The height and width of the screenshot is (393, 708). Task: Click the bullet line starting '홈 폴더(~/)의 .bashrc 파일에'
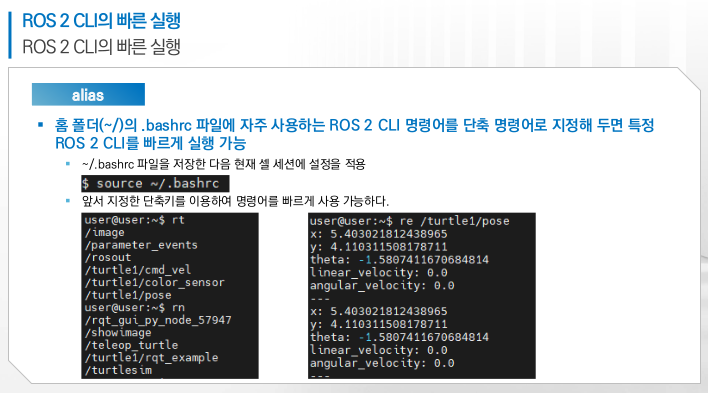354,125
